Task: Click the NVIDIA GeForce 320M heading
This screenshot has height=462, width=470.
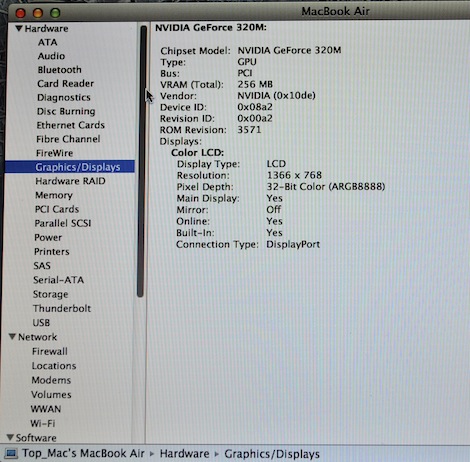Action: (x=211, y=28)
